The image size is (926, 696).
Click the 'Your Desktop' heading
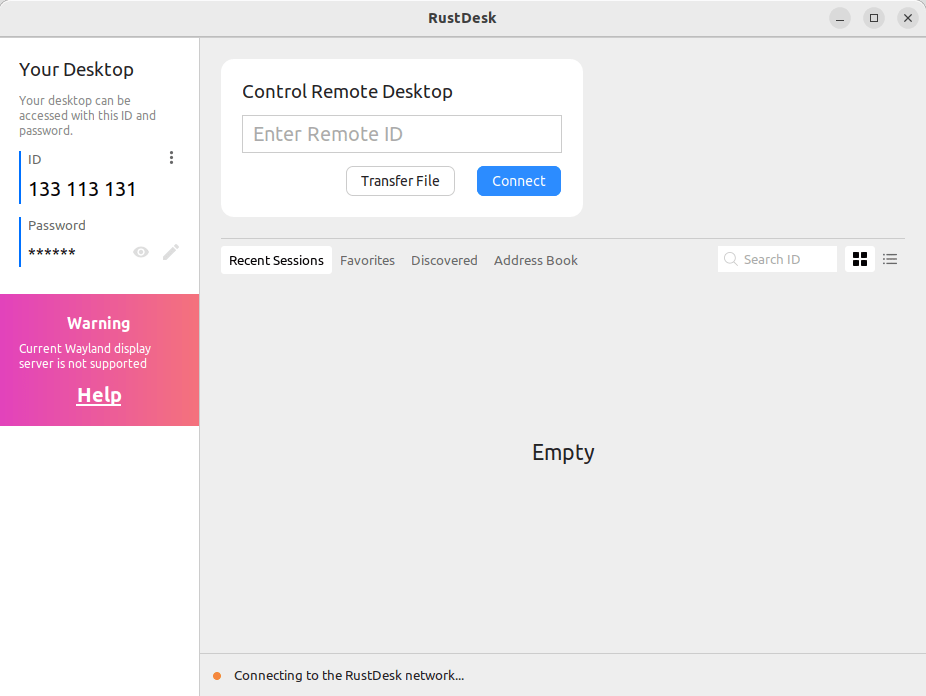[x=76, y=70]
